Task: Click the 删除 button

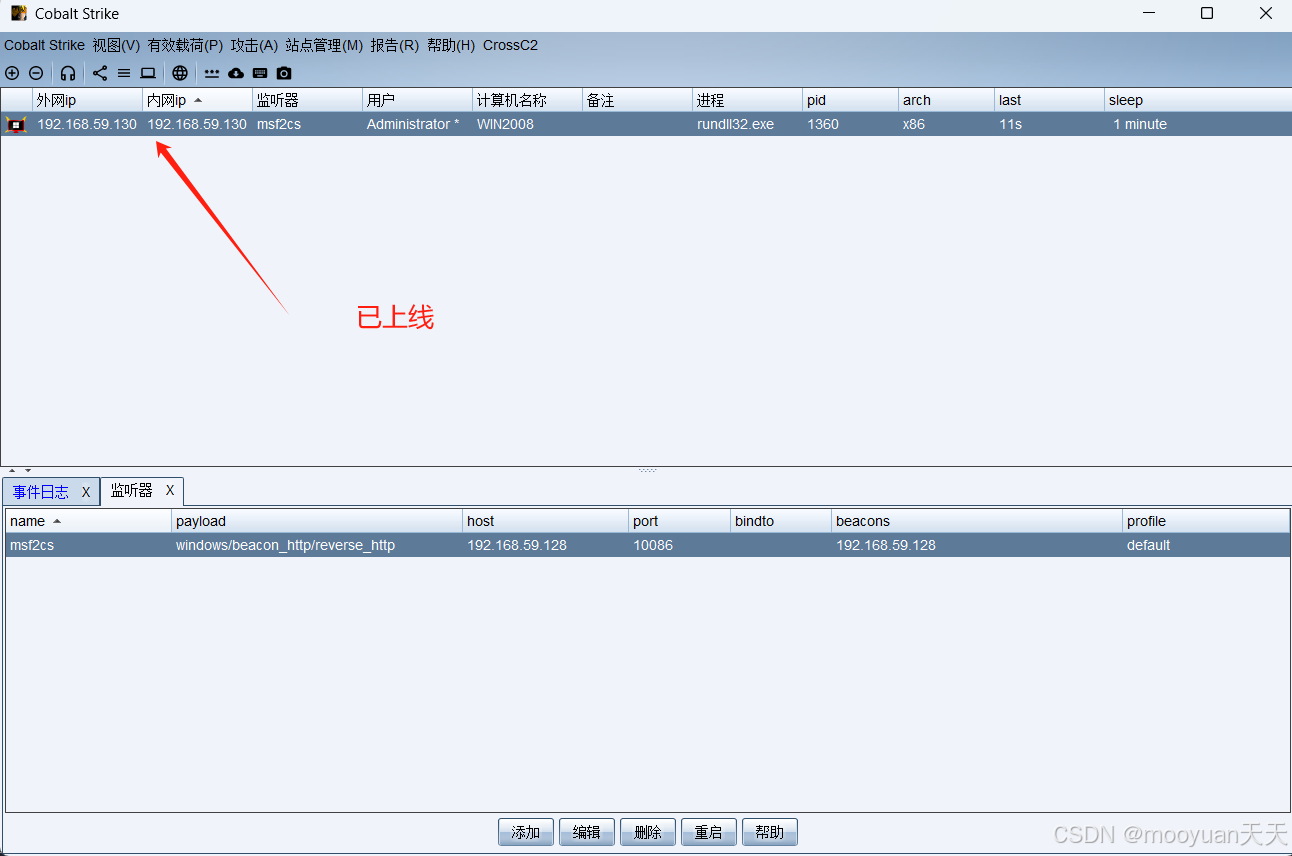Action: pos(648,832)
